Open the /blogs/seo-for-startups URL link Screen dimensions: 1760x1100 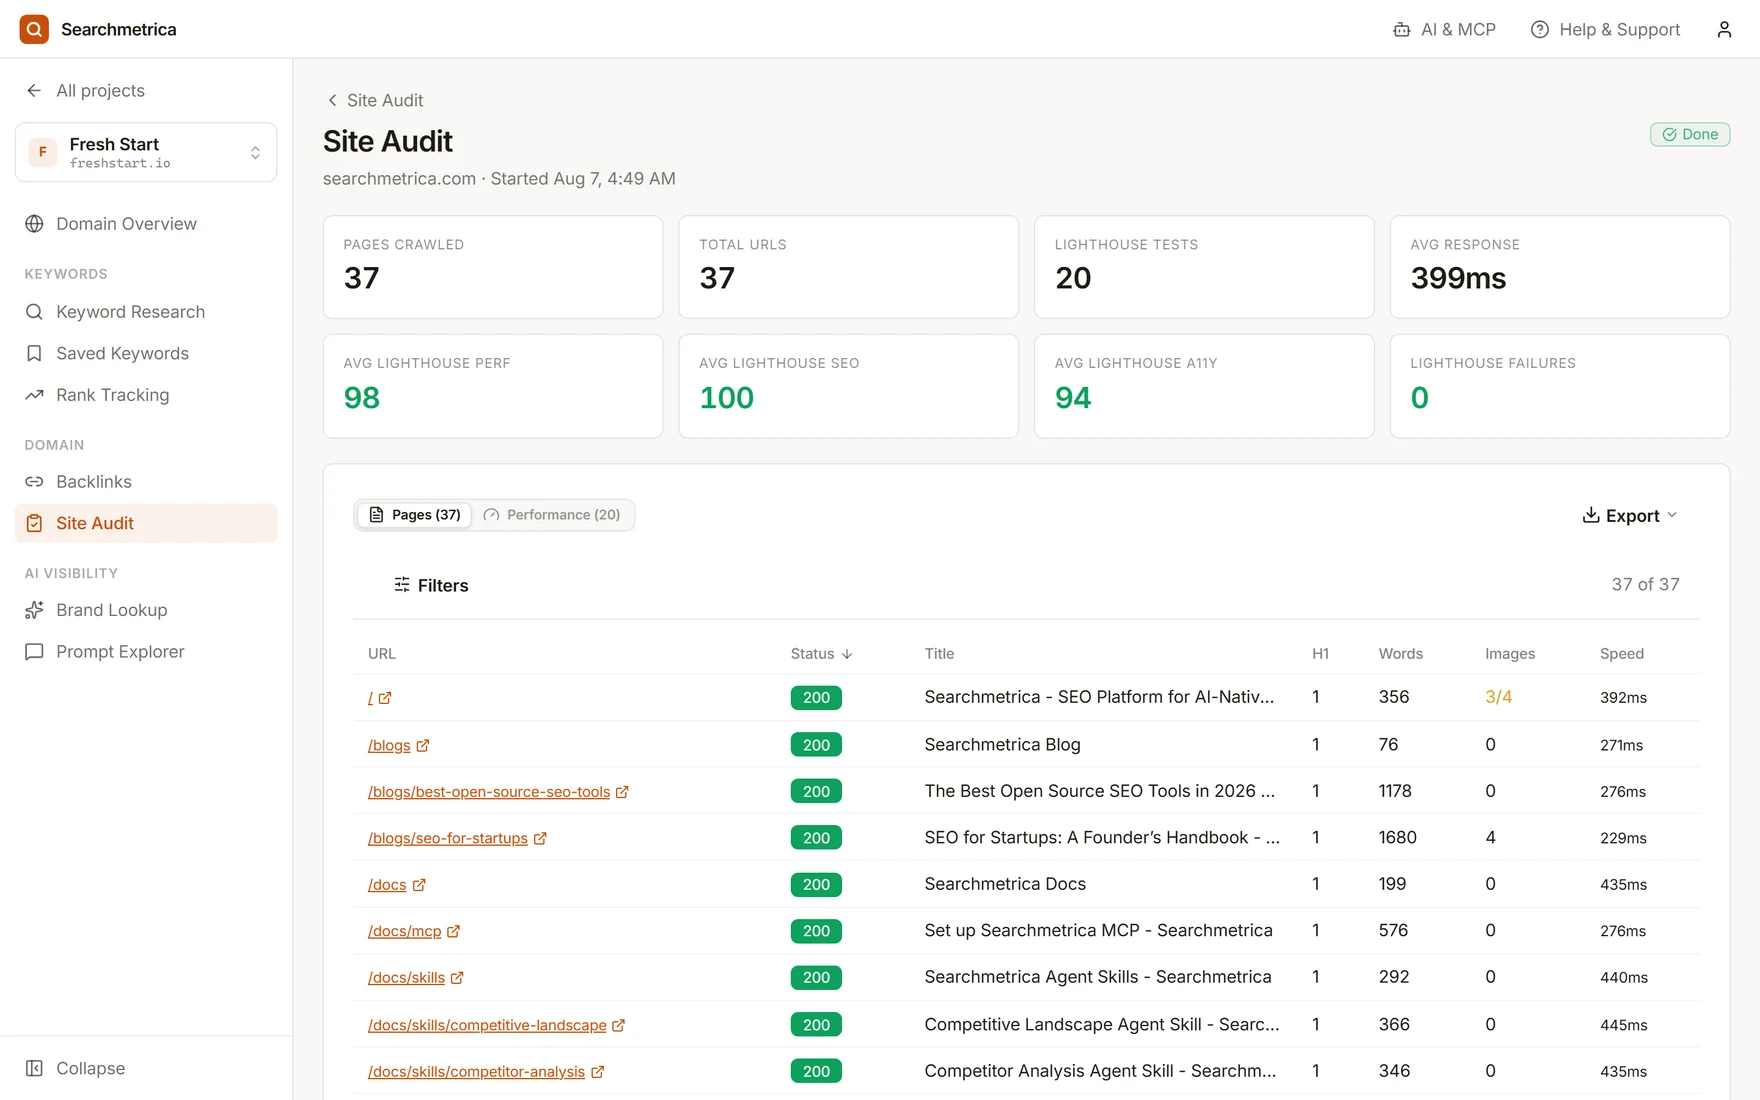[x=448, y=838]
